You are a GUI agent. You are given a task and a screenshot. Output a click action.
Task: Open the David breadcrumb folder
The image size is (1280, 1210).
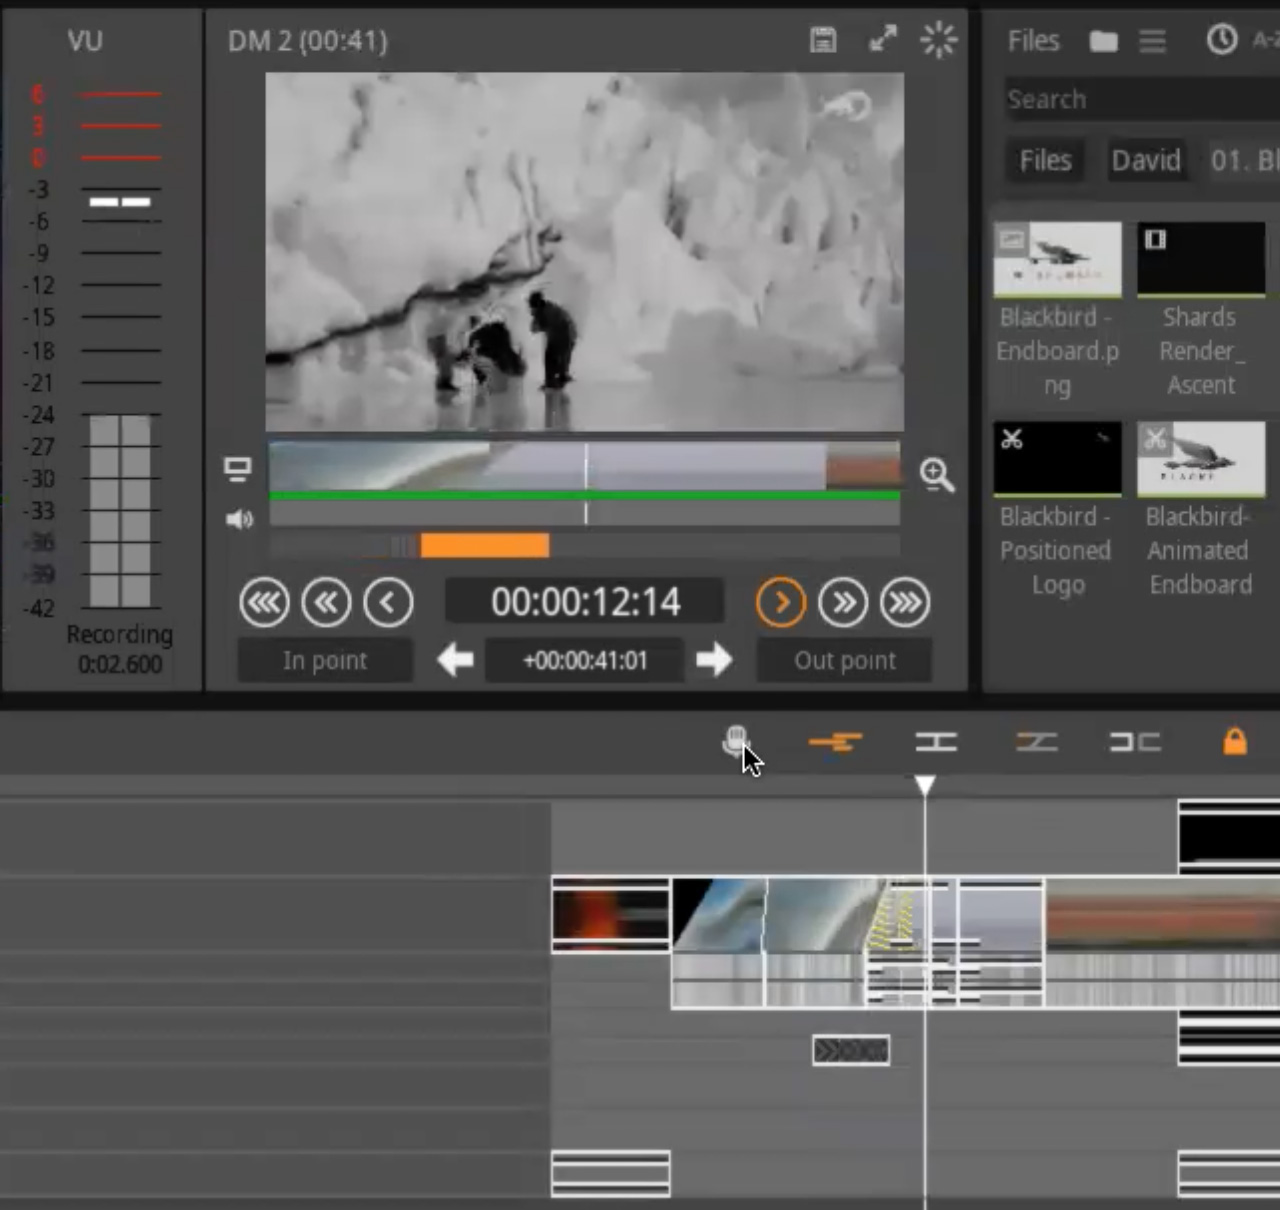1146,160
